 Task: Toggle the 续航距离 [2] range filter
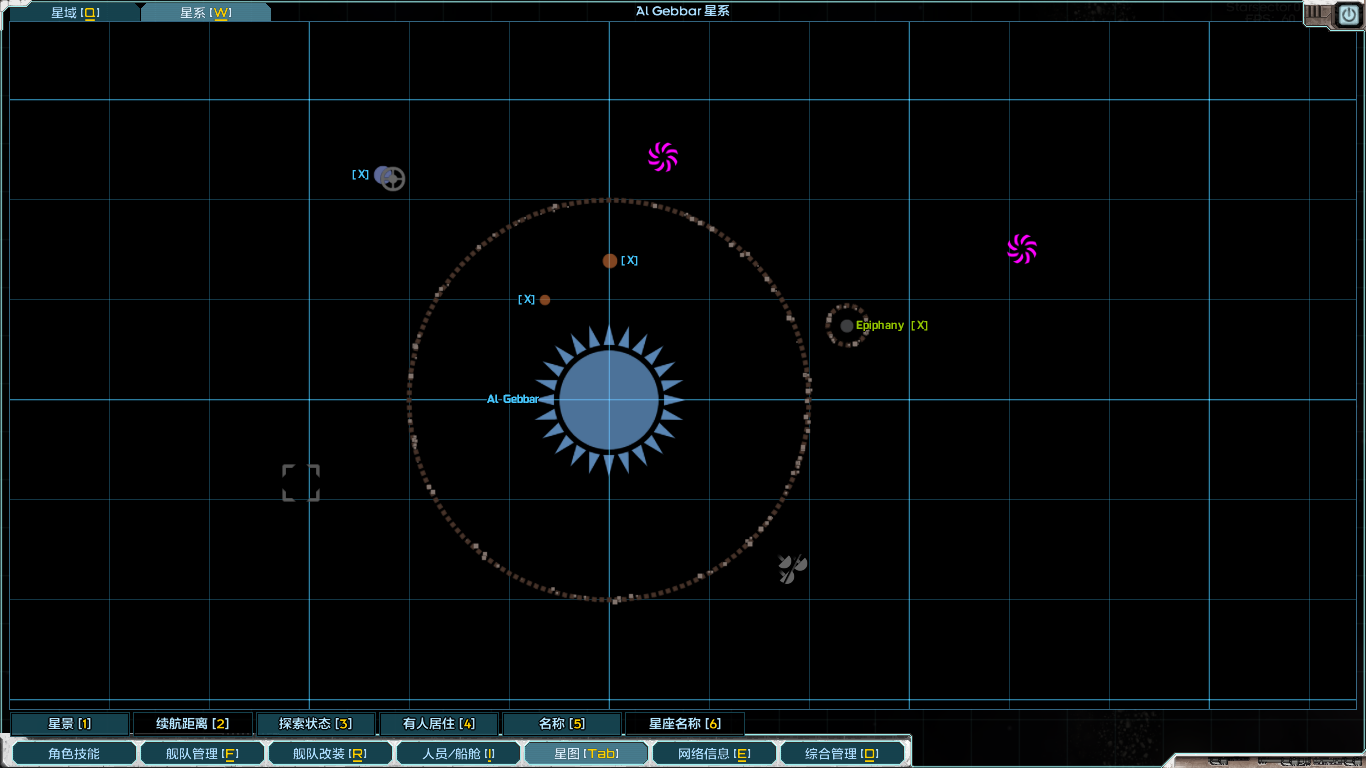click(192, 724)
